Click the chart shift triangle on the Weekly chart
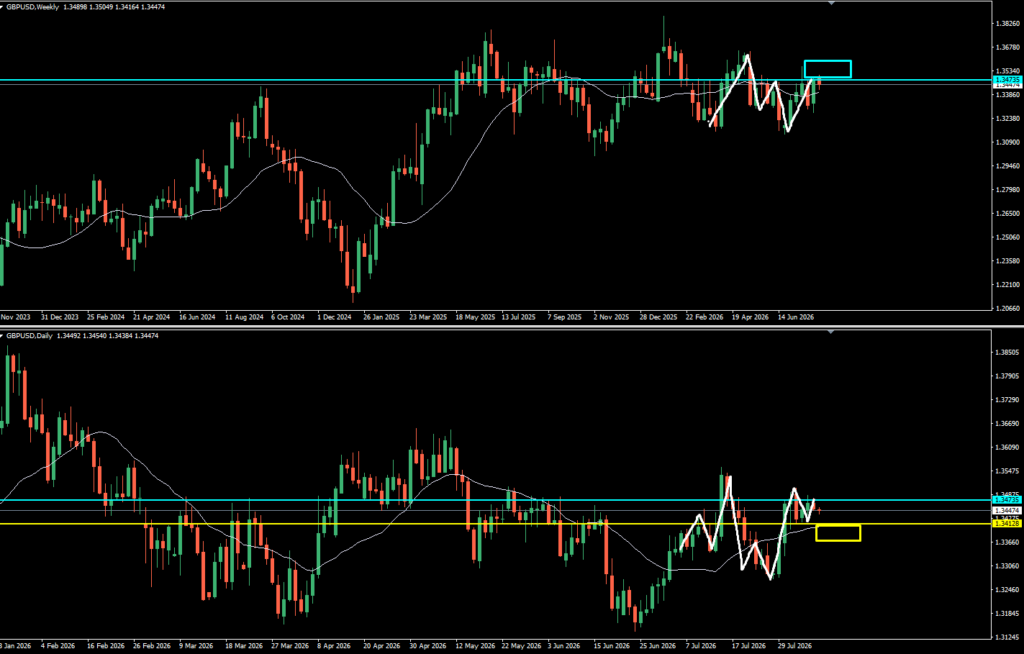 (x=831, y=3)
